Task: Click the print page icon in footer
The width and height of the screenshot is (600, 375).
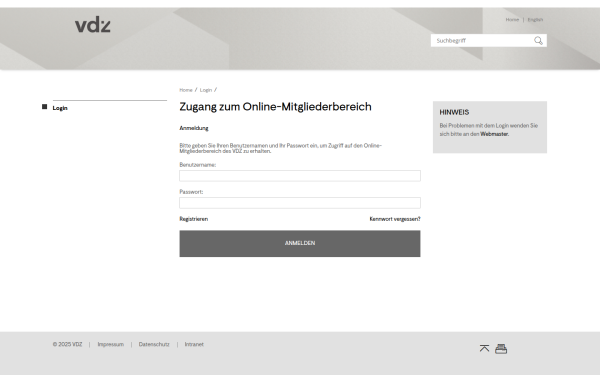Action: 501,349
